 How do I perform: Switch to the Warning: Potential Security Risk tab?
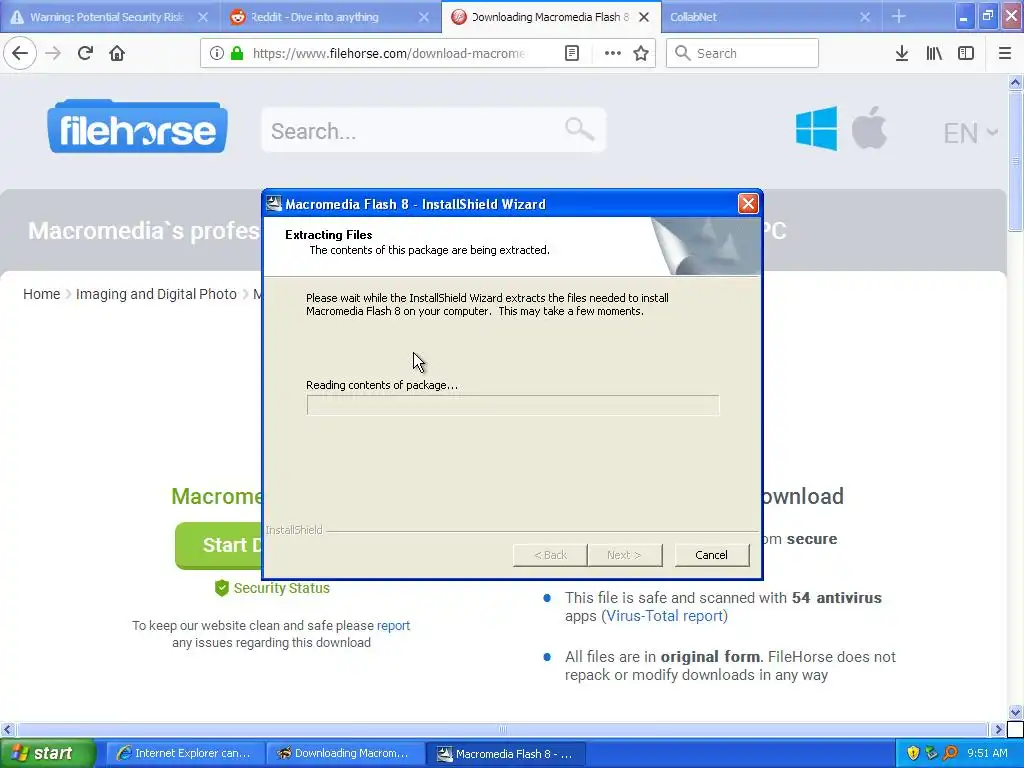[x=106, y=17]
